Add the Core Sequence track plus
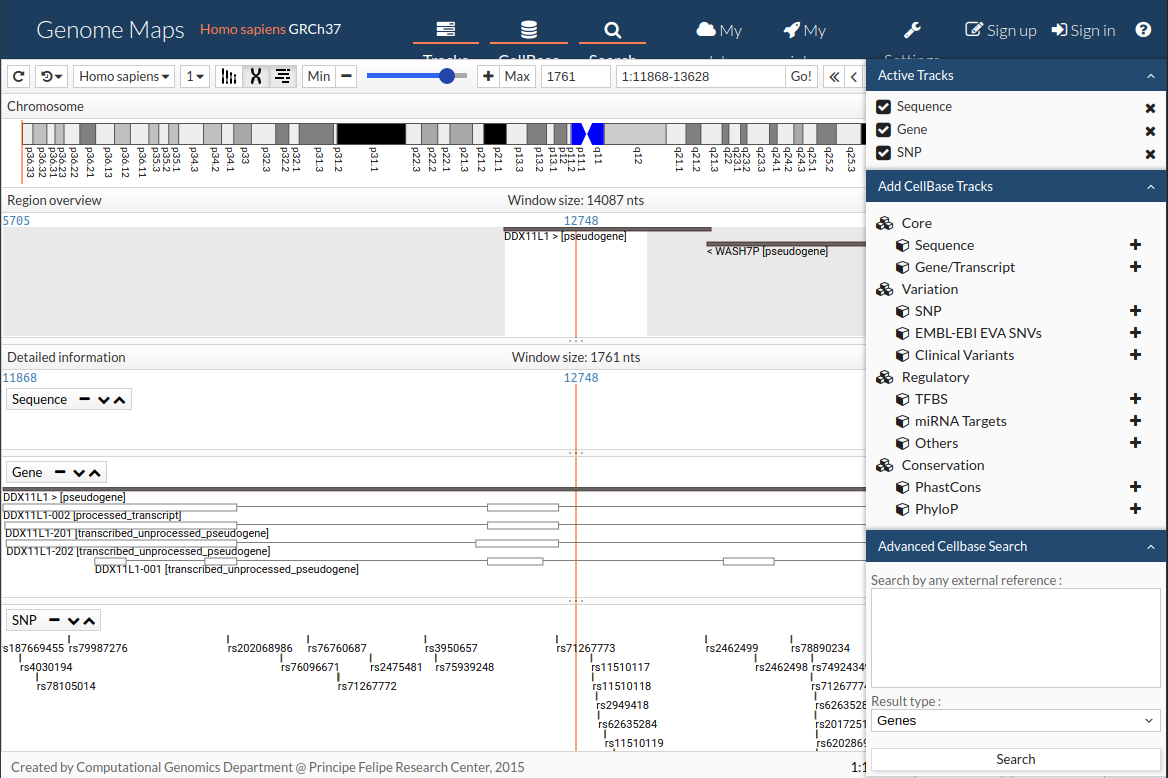Screen dimensions: 1168x778 [x=1135, y=245]
